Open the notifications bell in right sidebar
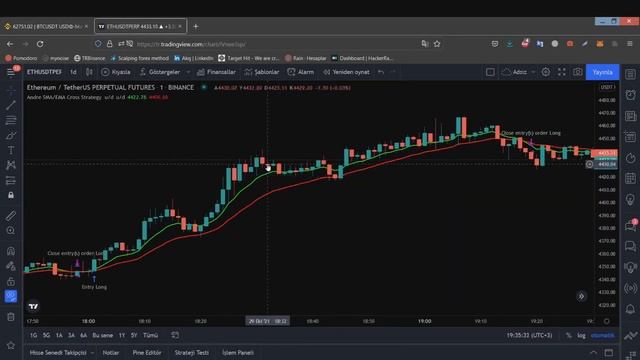 pos(630,309)
